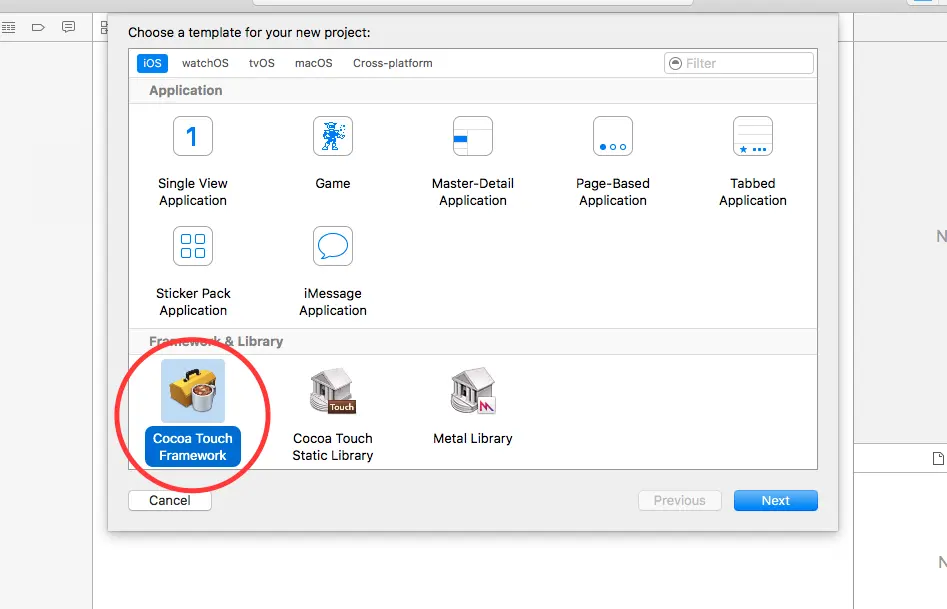
Task: Choose Cocoa Touch Static Library icon
Action: (333, 391)
